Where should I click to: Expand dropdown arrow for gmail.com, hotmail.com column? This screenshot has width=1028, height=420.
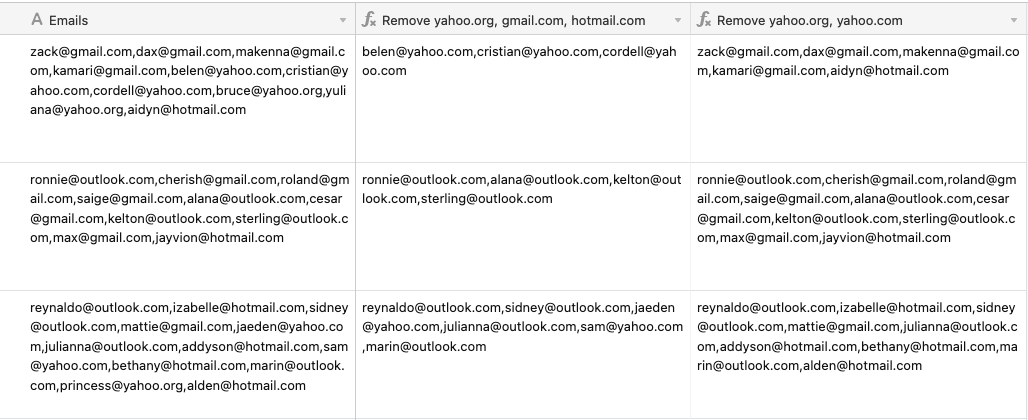(x=678, y=21)
